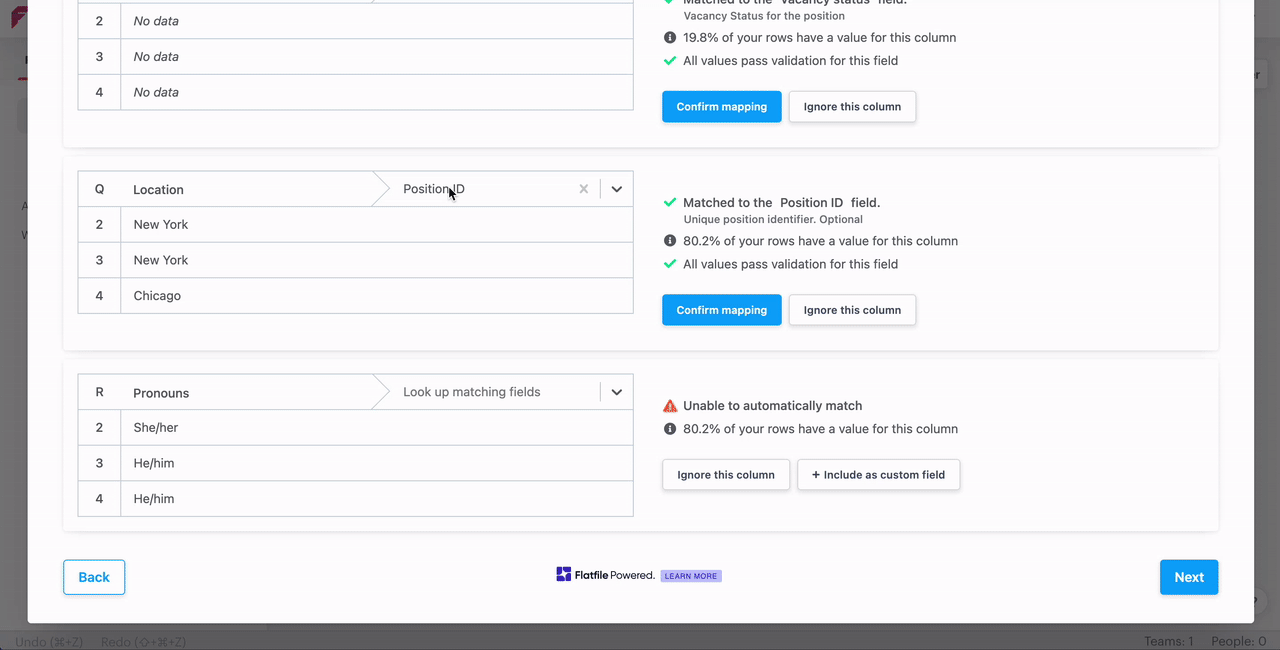Expand the Location field dropdown chevron
This screenshot has height=650, width=1280.
[x=617, y=189]
